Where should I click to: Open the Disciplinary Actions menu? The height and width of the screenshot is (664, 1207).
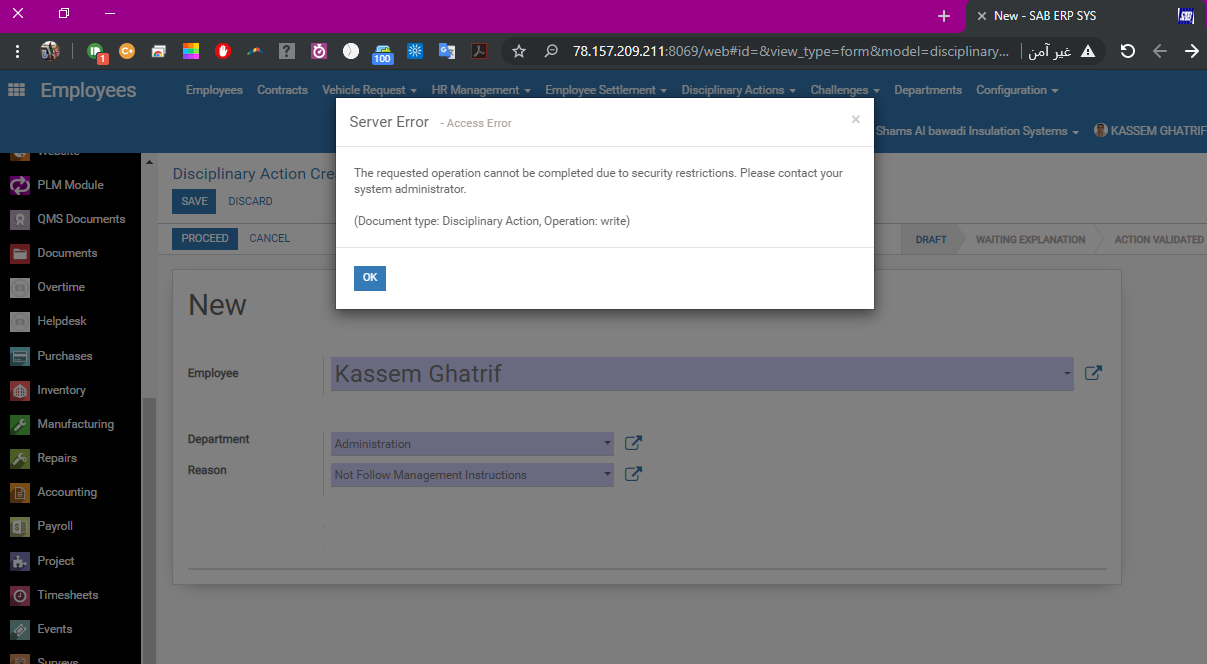(738, 90)
